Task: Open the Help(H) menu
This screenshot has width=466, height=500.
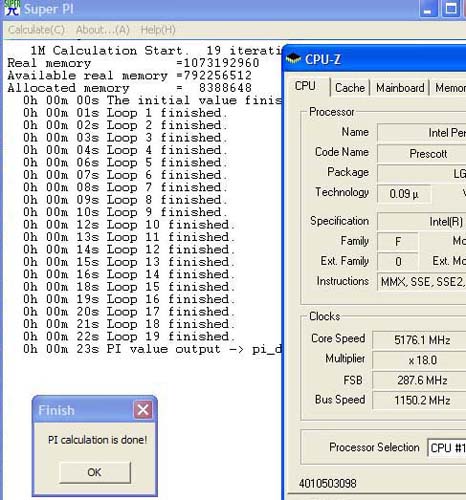Action: click(x=158, y=30)
